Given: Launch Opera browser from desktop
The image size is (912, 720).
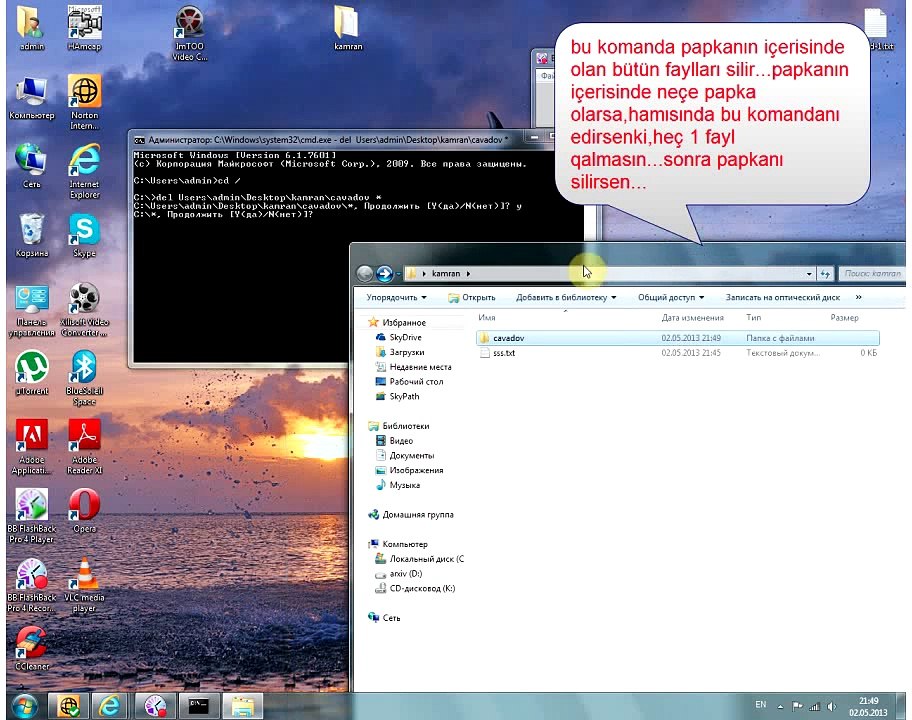Looking at the screenshot, I should (84, 511).
